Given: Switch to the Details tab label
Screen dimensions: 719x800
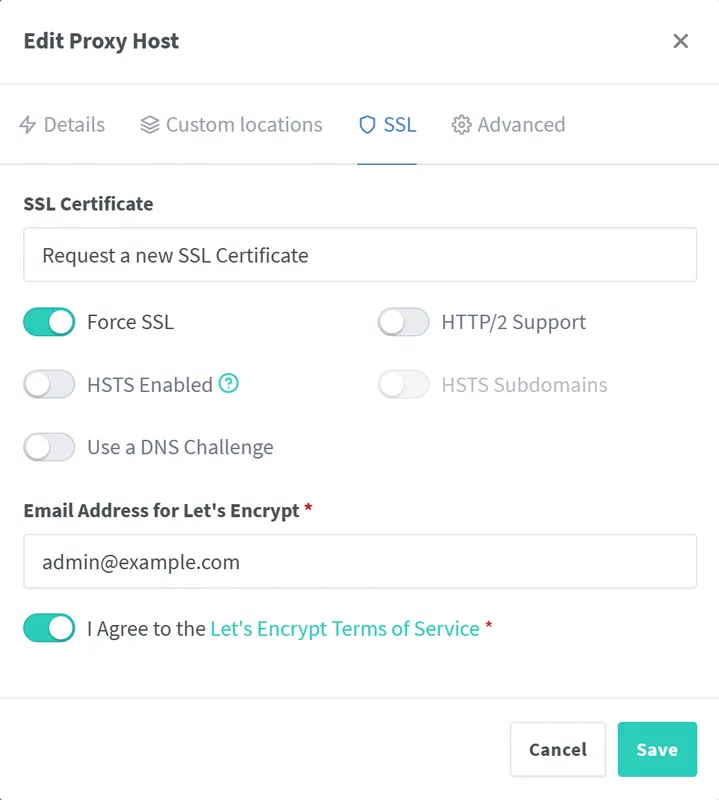Looking at the screenshot, I should [x=74, y=125].
